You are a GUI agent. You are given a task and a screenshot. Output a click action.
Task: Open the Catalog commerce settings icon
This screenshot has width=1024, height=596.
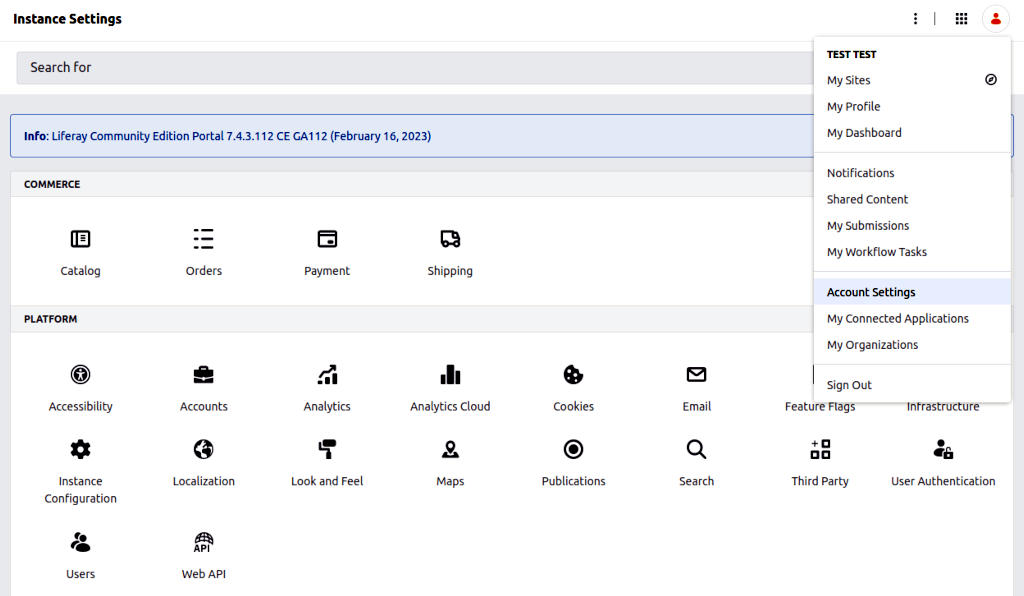[x=80, y=239]
